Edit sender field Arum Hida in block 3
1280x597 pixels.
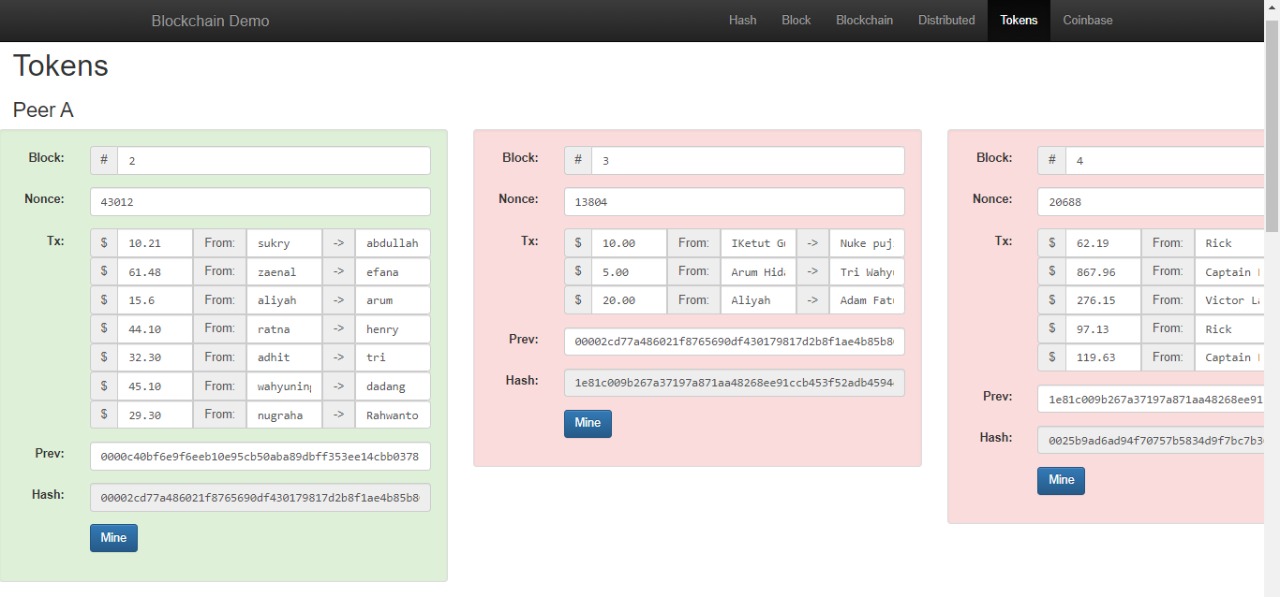(758, 272)
